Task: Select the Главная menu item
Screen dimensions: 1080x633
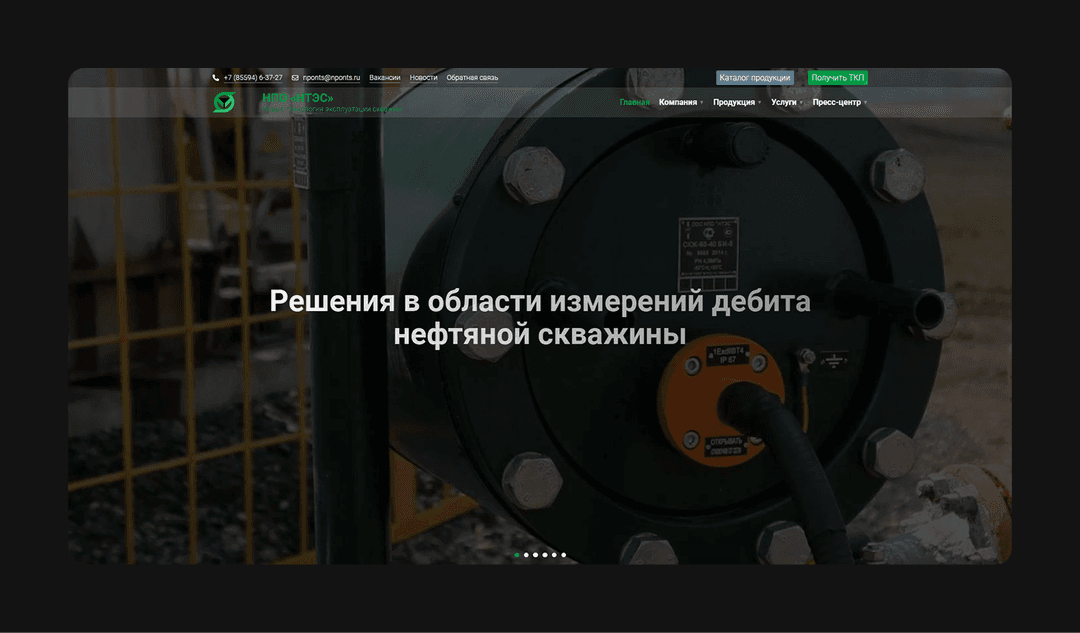Action: (x=634, y=103)
